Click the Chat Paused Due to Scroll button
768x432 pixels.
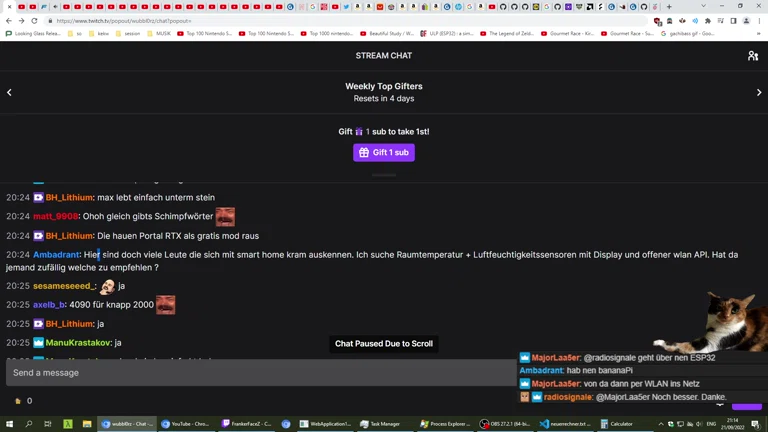coord(384,343)
